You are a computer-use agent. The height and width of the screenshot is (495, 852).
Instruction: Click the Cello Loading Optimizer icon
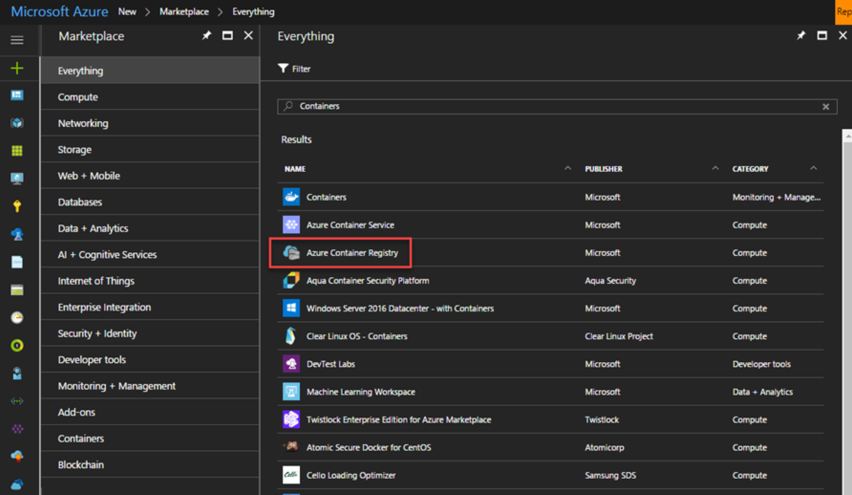[x=291, y=475]
